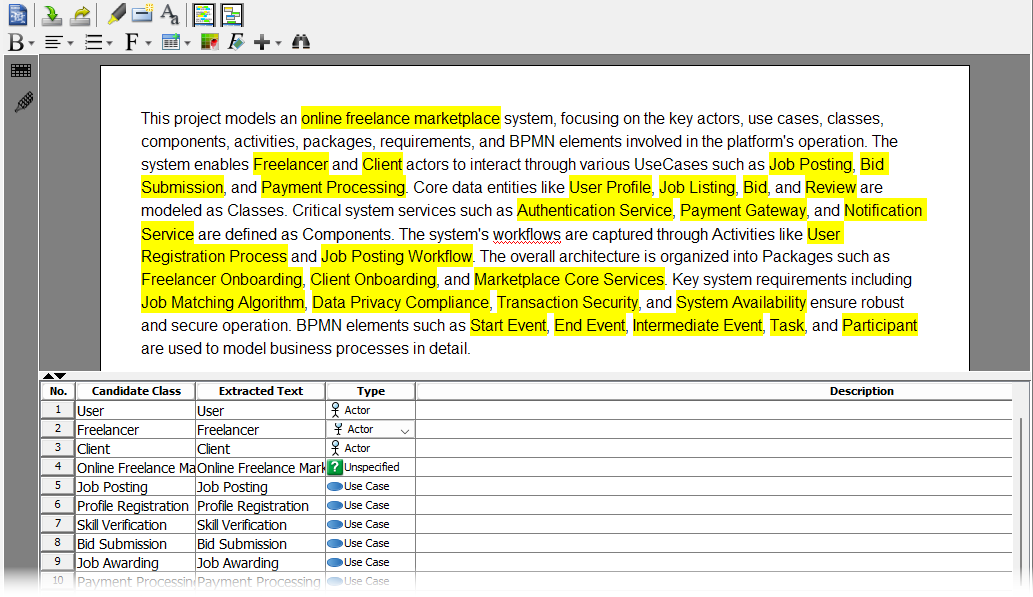Viewport: 1033px width, 597px height.
Task: Toggle the diagram view button
Action: coord(231,14)
